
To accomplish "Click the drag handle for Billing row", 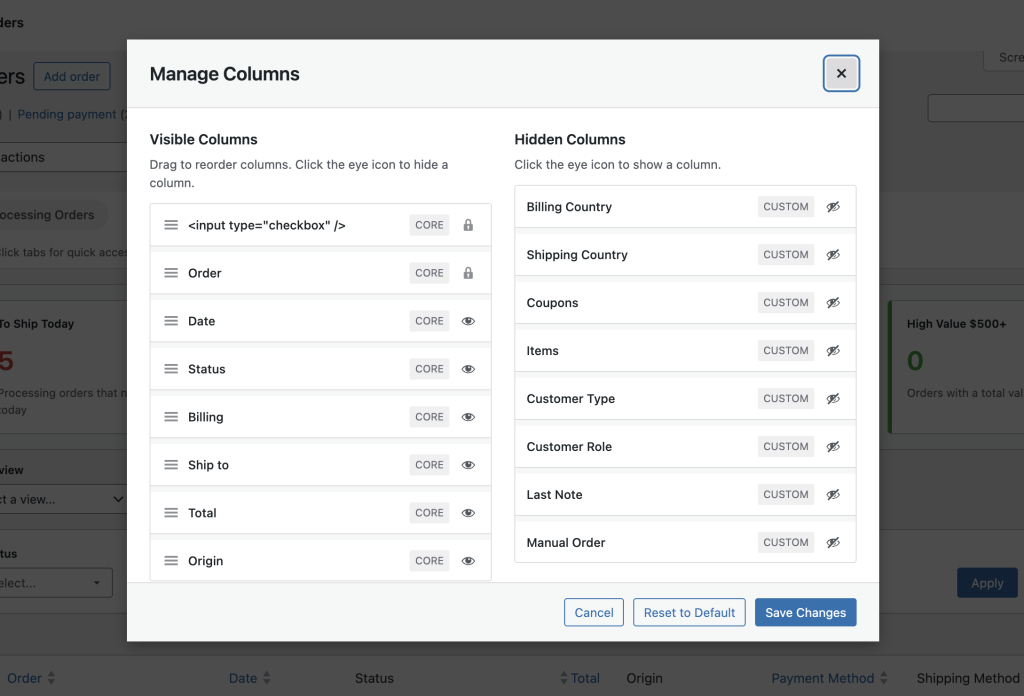I will tap(171, 417).
